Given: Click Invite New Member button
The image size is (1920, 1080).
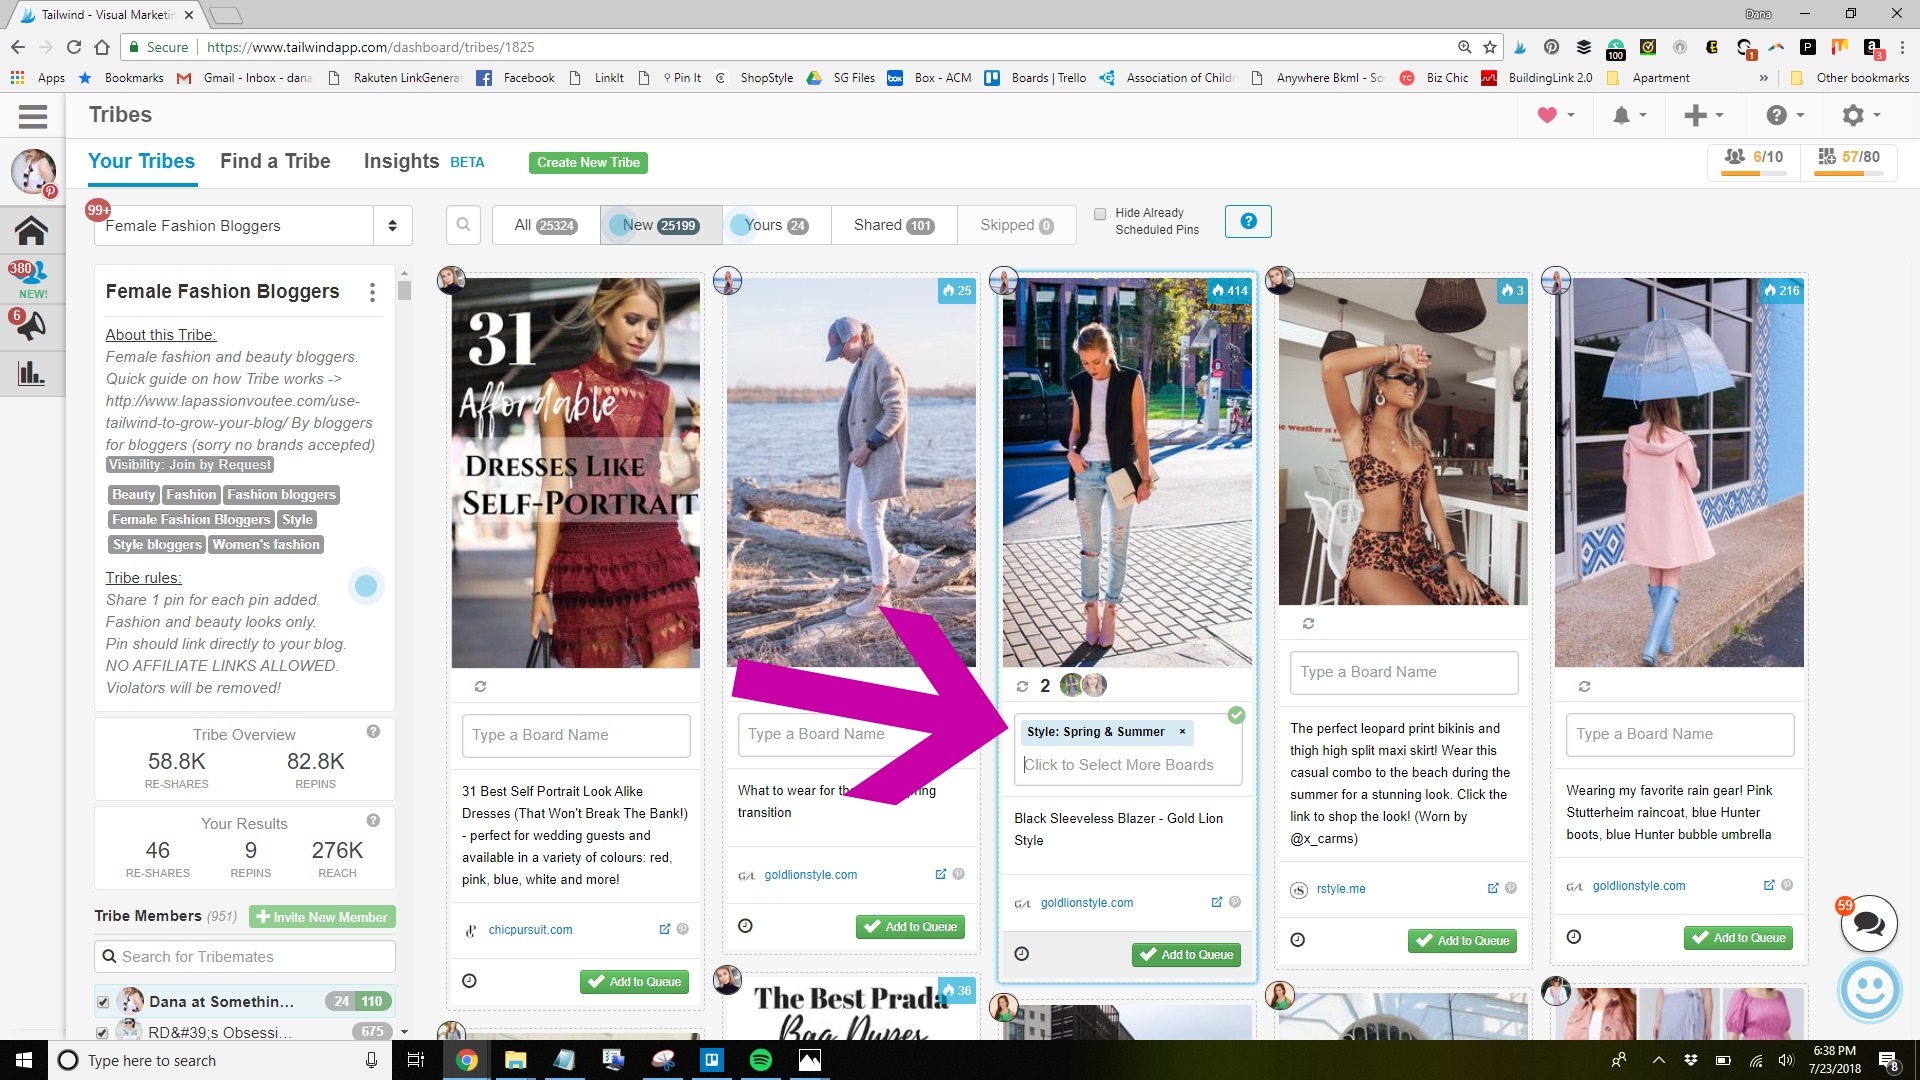Looking at the screenshot, I should pyautogui.click(x=322, y=917).
